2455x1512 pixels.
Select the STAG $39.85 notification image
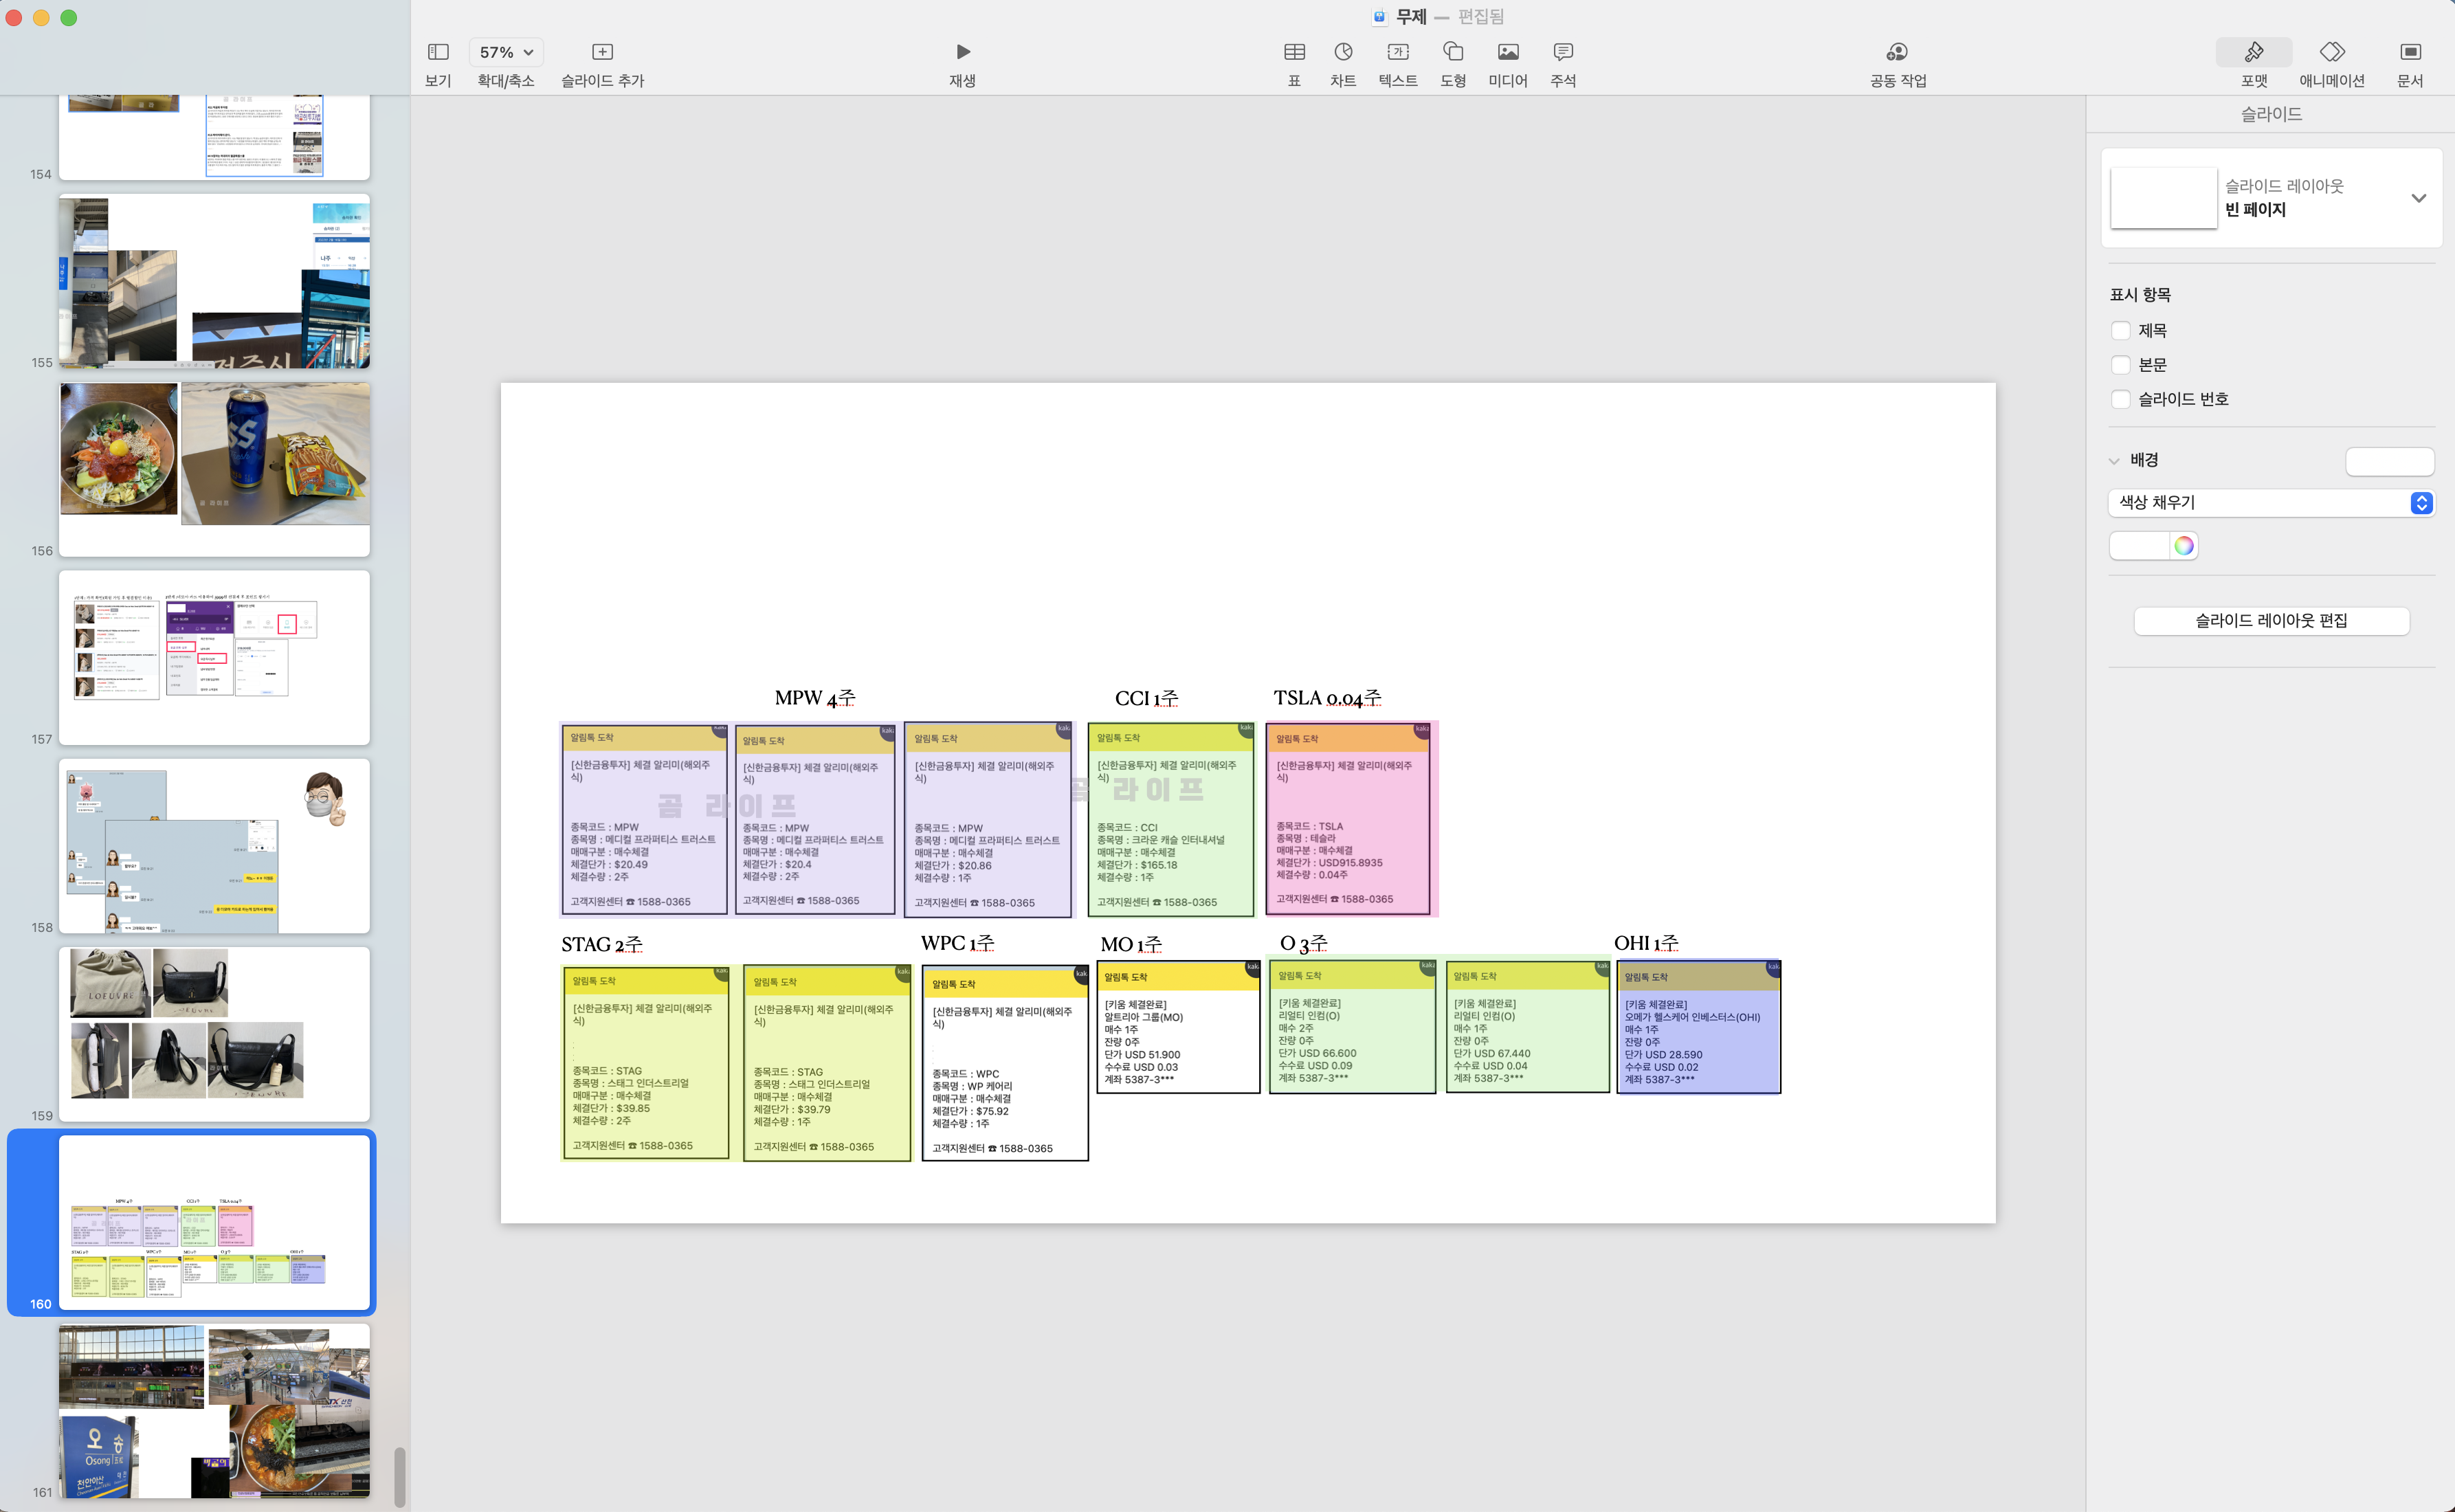point(647,1063)
